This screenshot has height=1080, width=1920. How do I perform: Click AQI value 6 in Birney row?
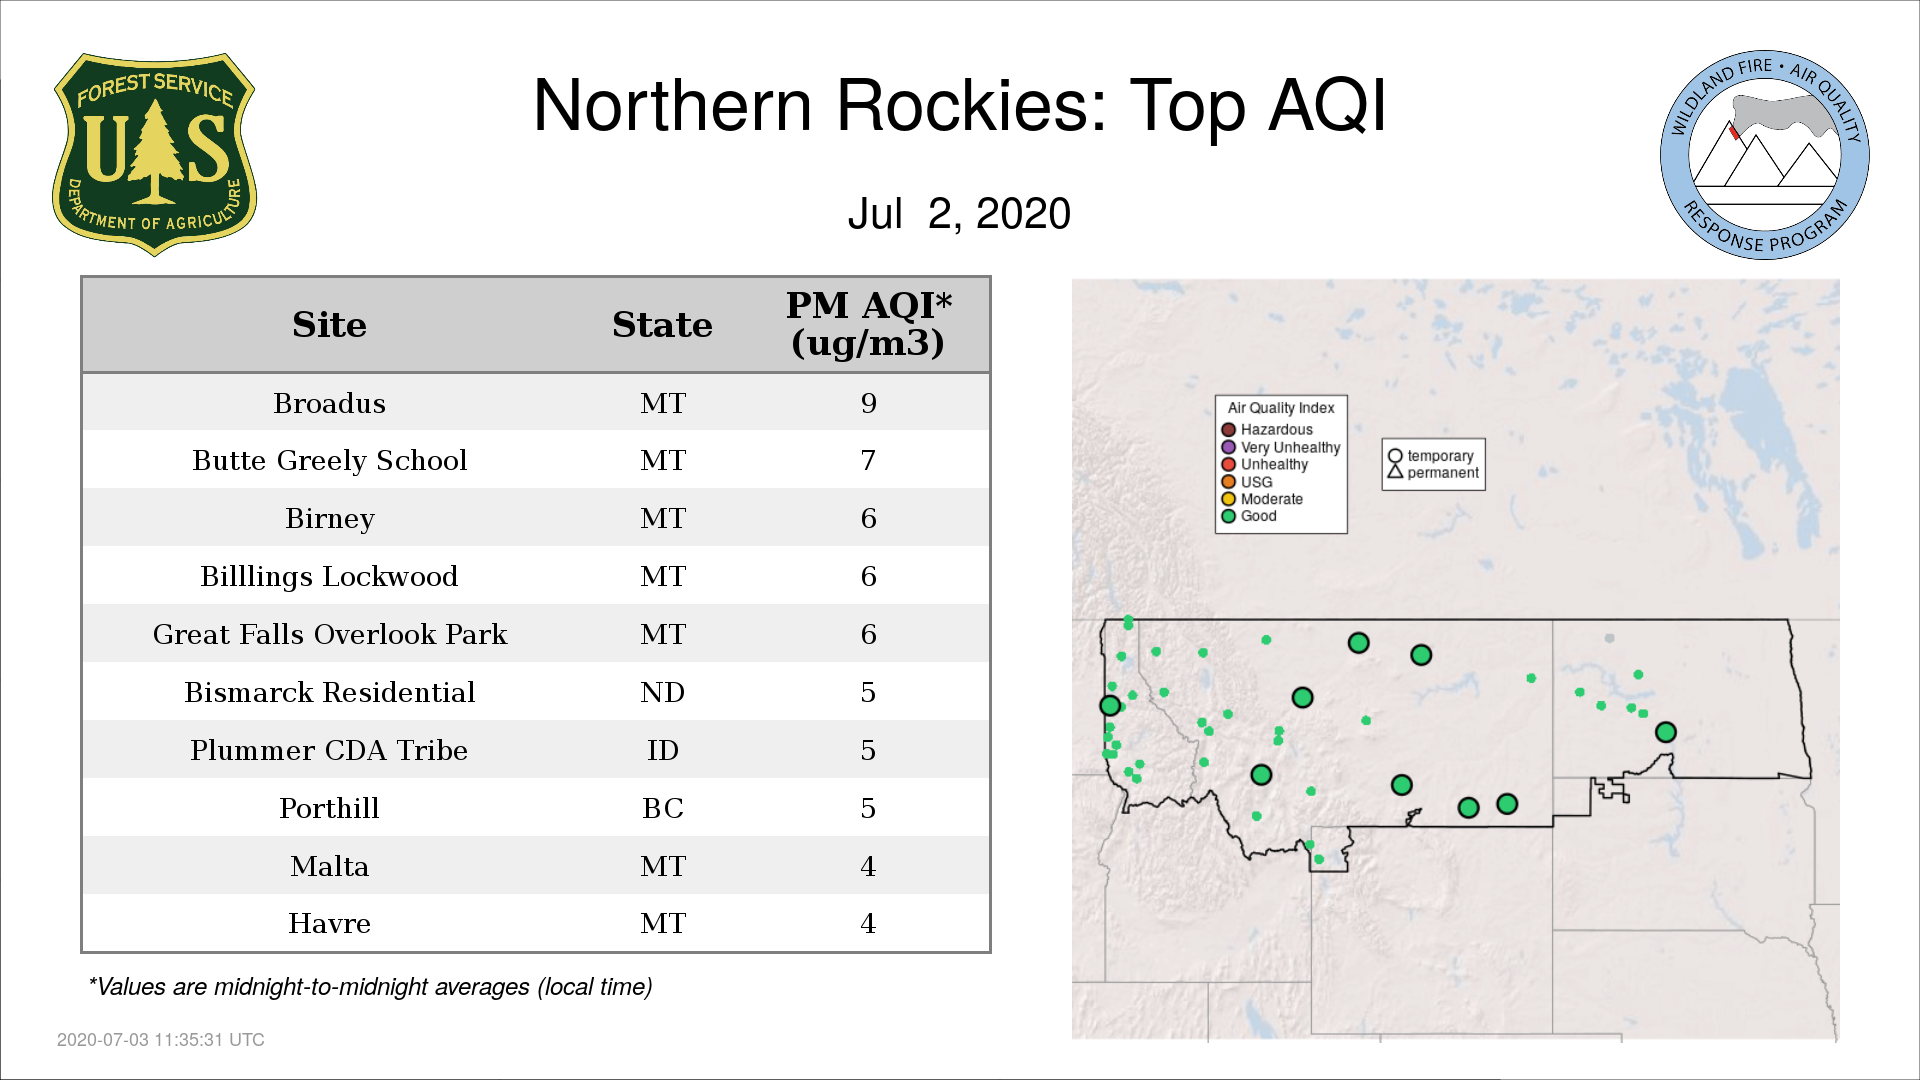point(868,519)
